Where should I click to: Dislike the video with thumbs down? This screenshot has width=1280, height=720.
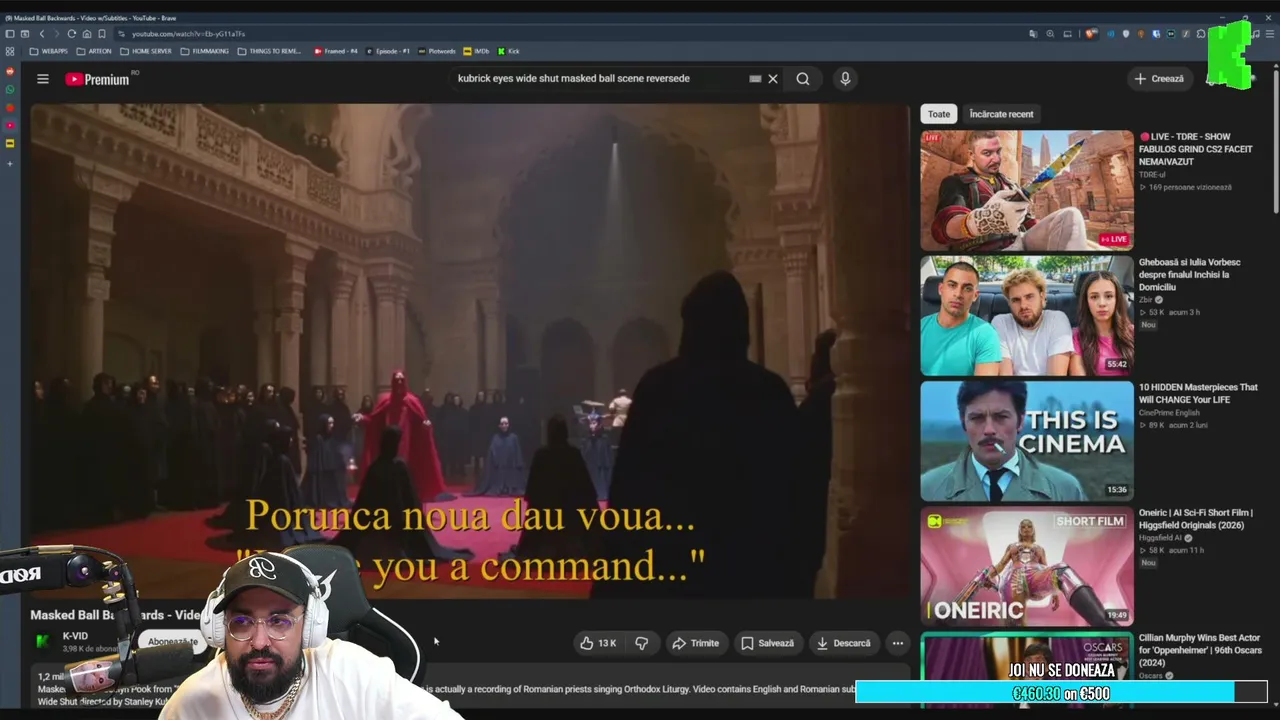tap(642, 643)
